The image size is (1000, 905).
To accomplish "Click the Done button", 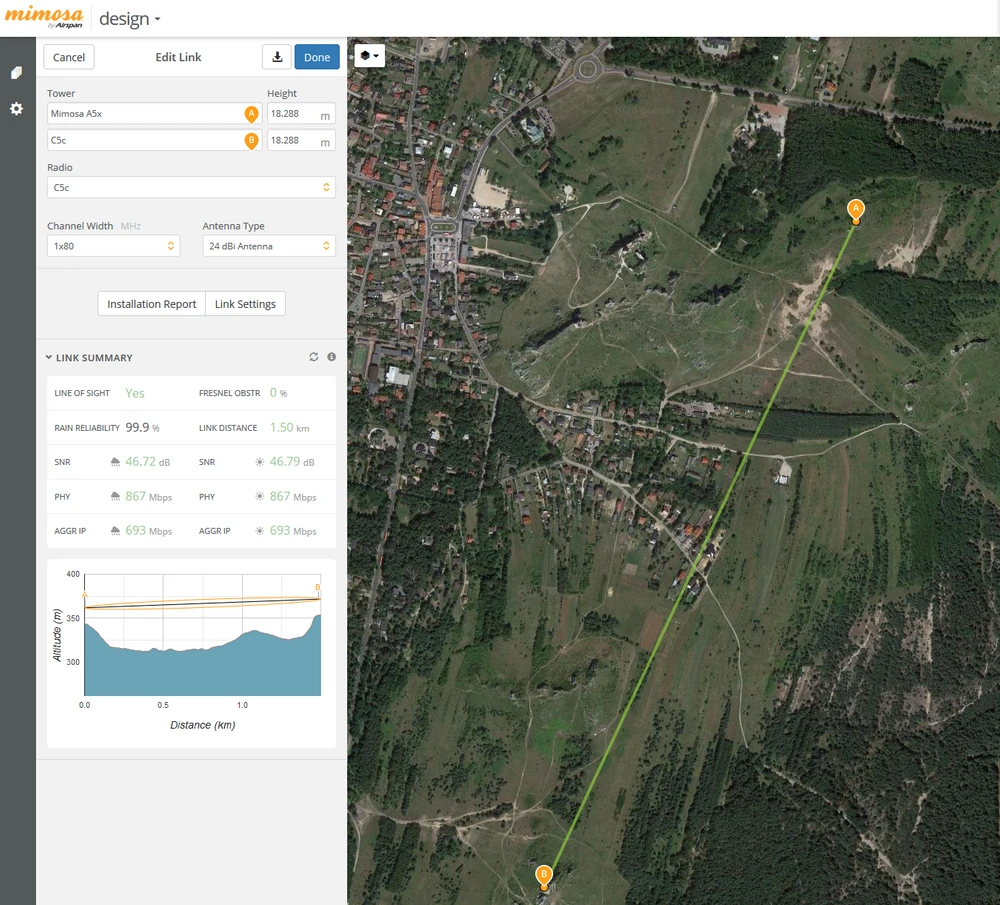I will click(316, 57).
